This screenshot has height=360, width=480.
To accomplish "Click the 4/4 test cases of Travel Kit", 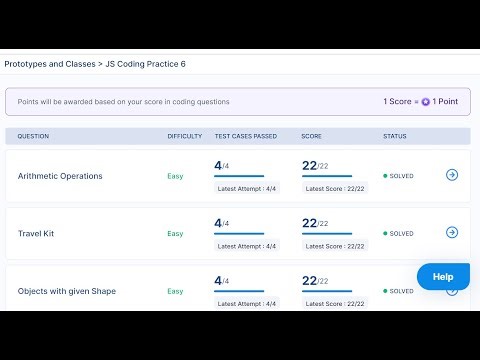I will pos(221,223).
